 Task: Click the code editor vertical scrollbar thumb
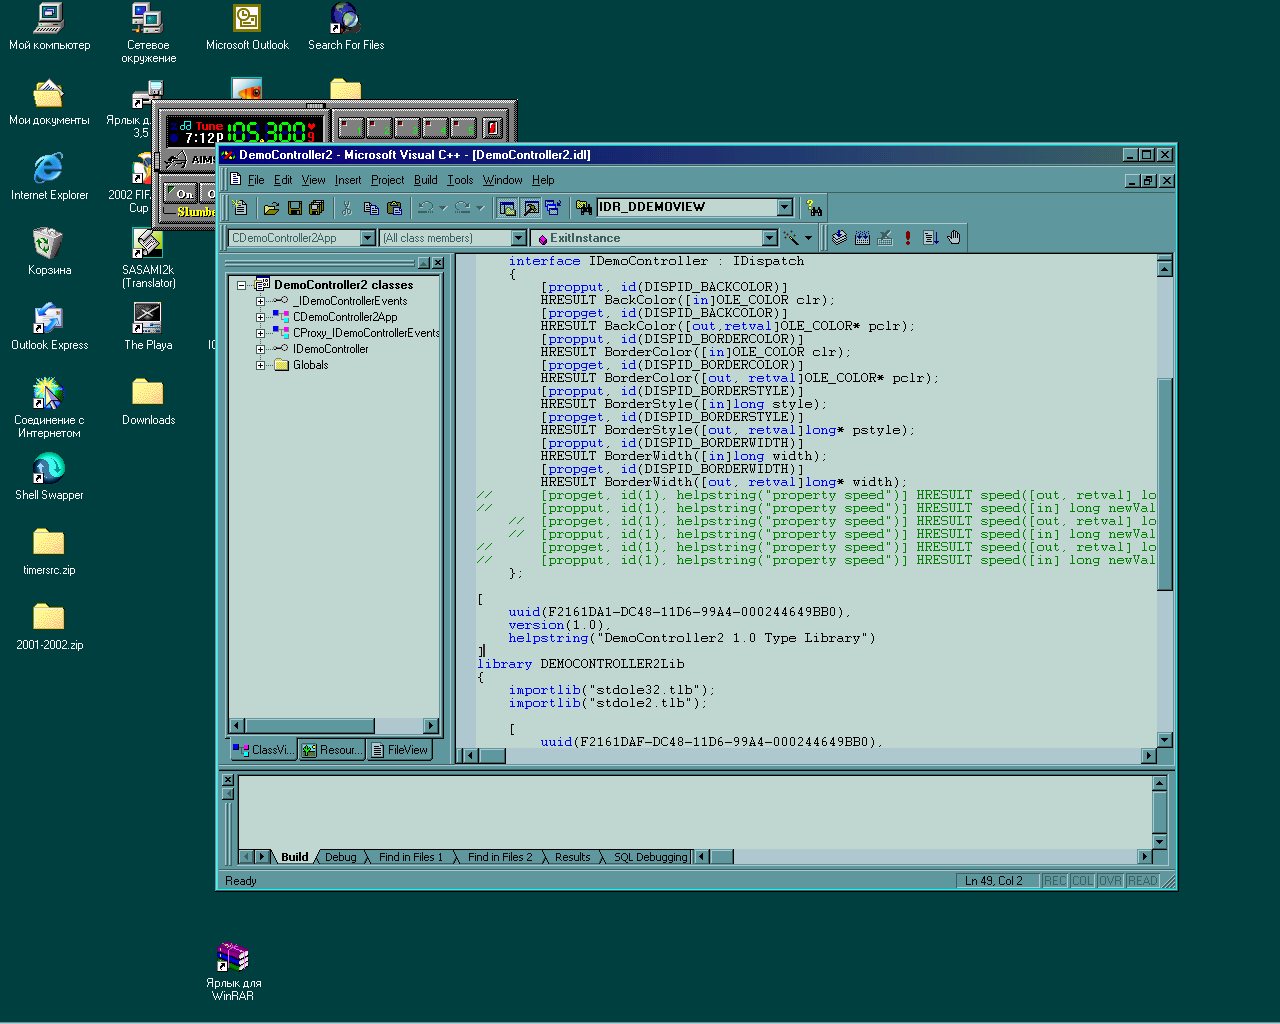point(1164,484)
